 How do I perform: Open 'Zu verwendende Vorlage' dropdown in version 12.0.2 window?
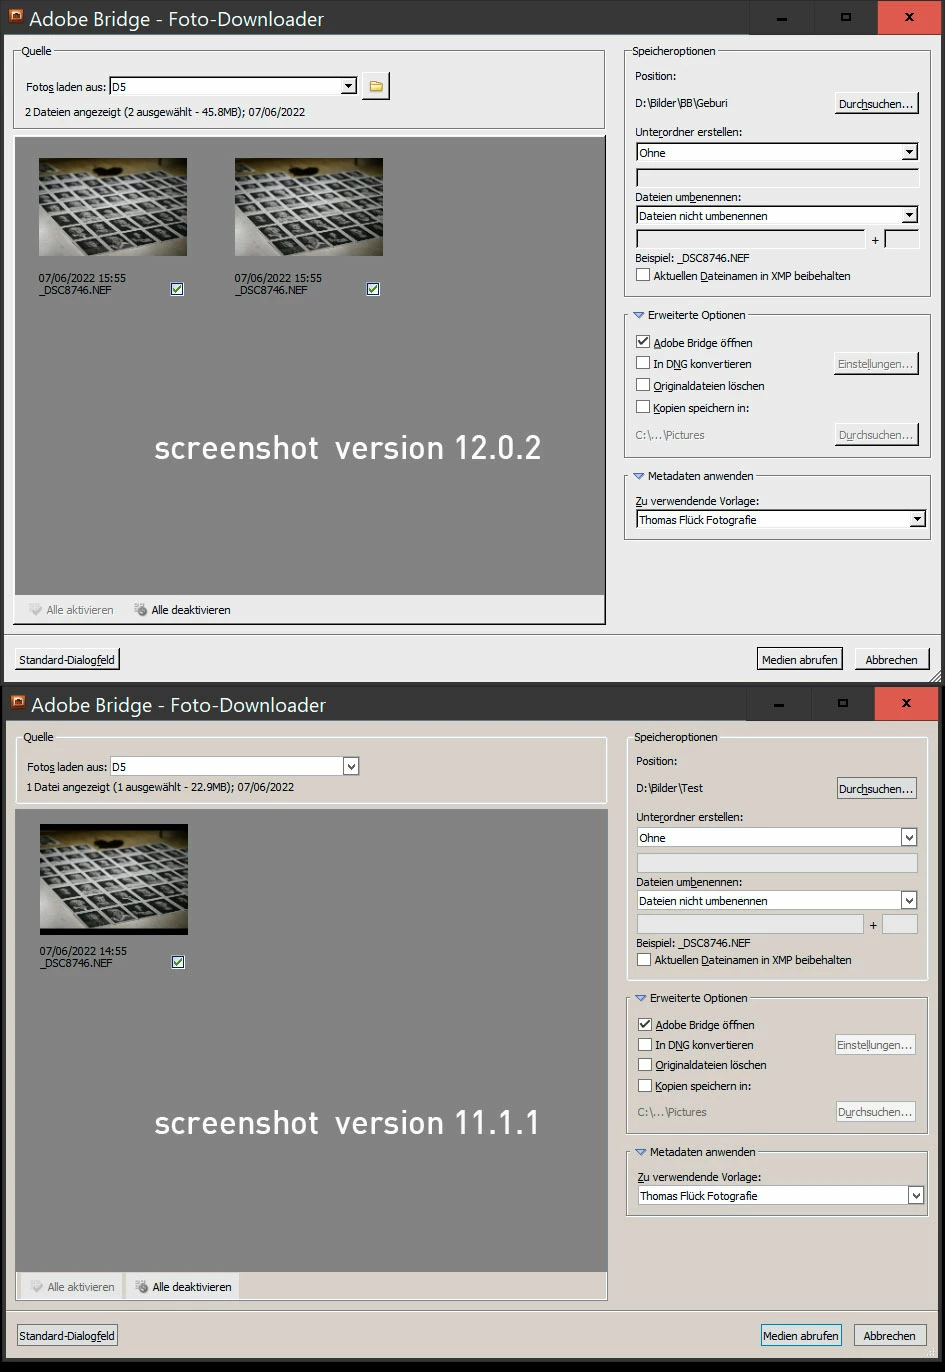(780, 519)
